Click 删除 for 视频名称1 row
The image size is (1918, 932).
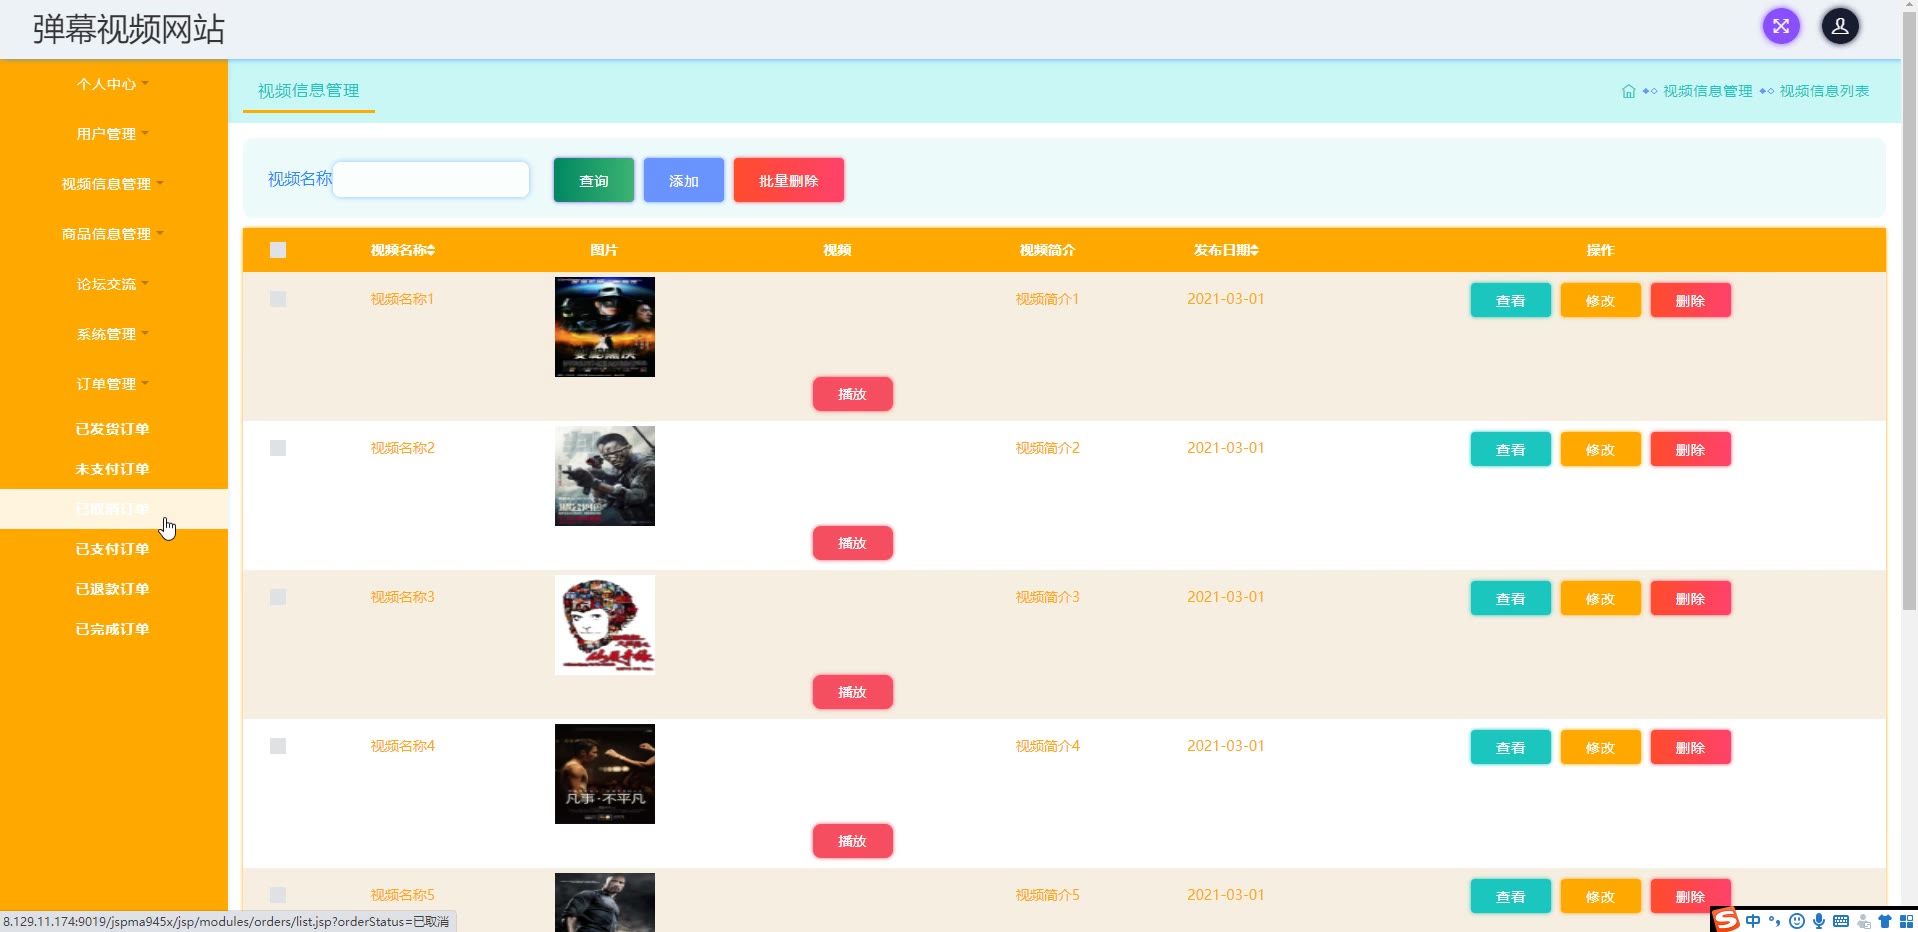pyautogui.click(x=1690, y=300)
